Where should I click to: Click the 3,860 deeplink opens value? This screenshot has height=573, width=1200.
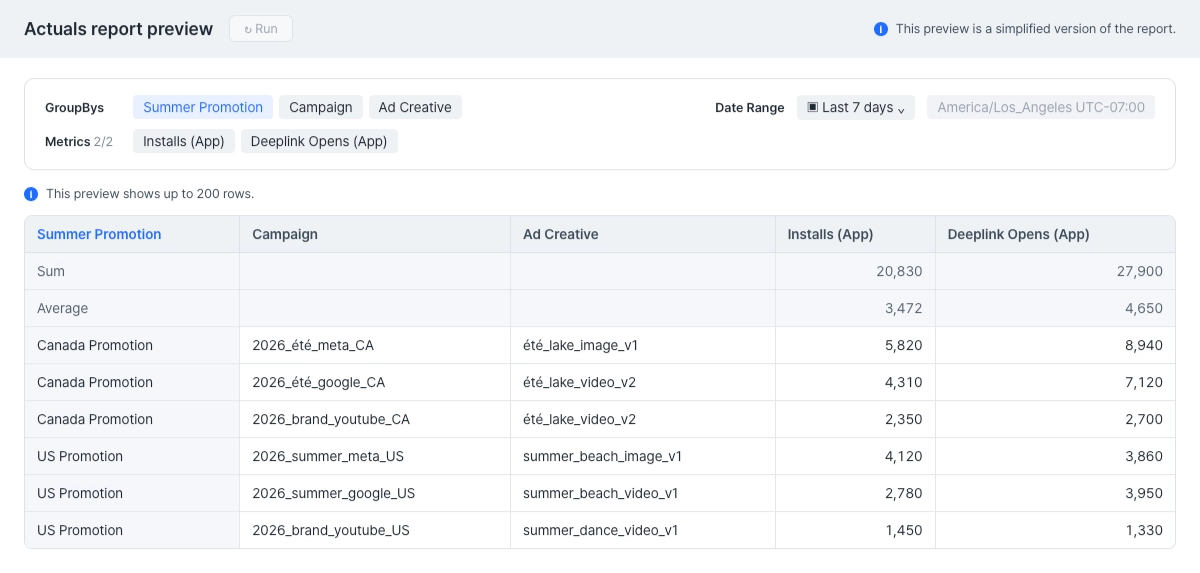coord(1144,456)
